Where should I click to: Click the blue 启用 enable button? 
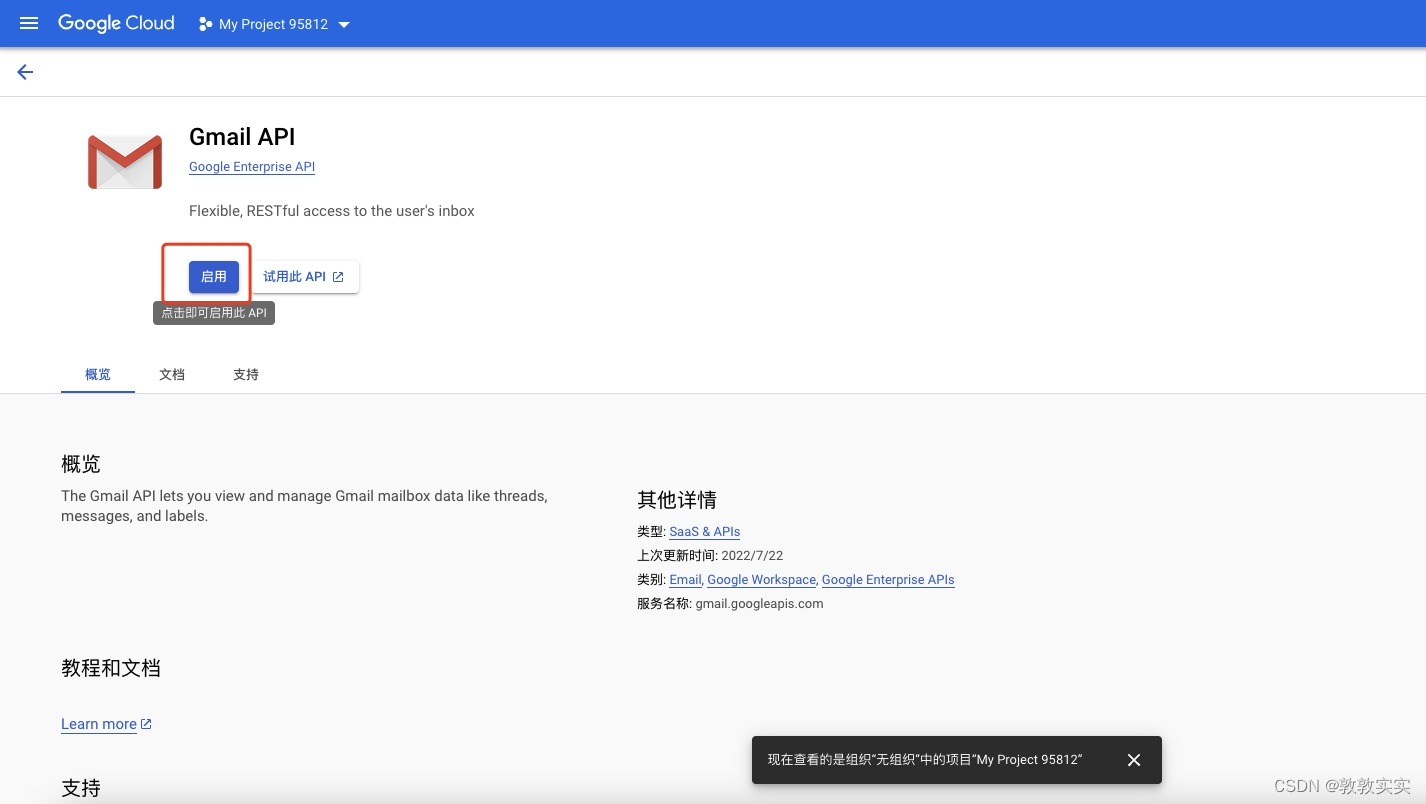(x=214, y=277)
